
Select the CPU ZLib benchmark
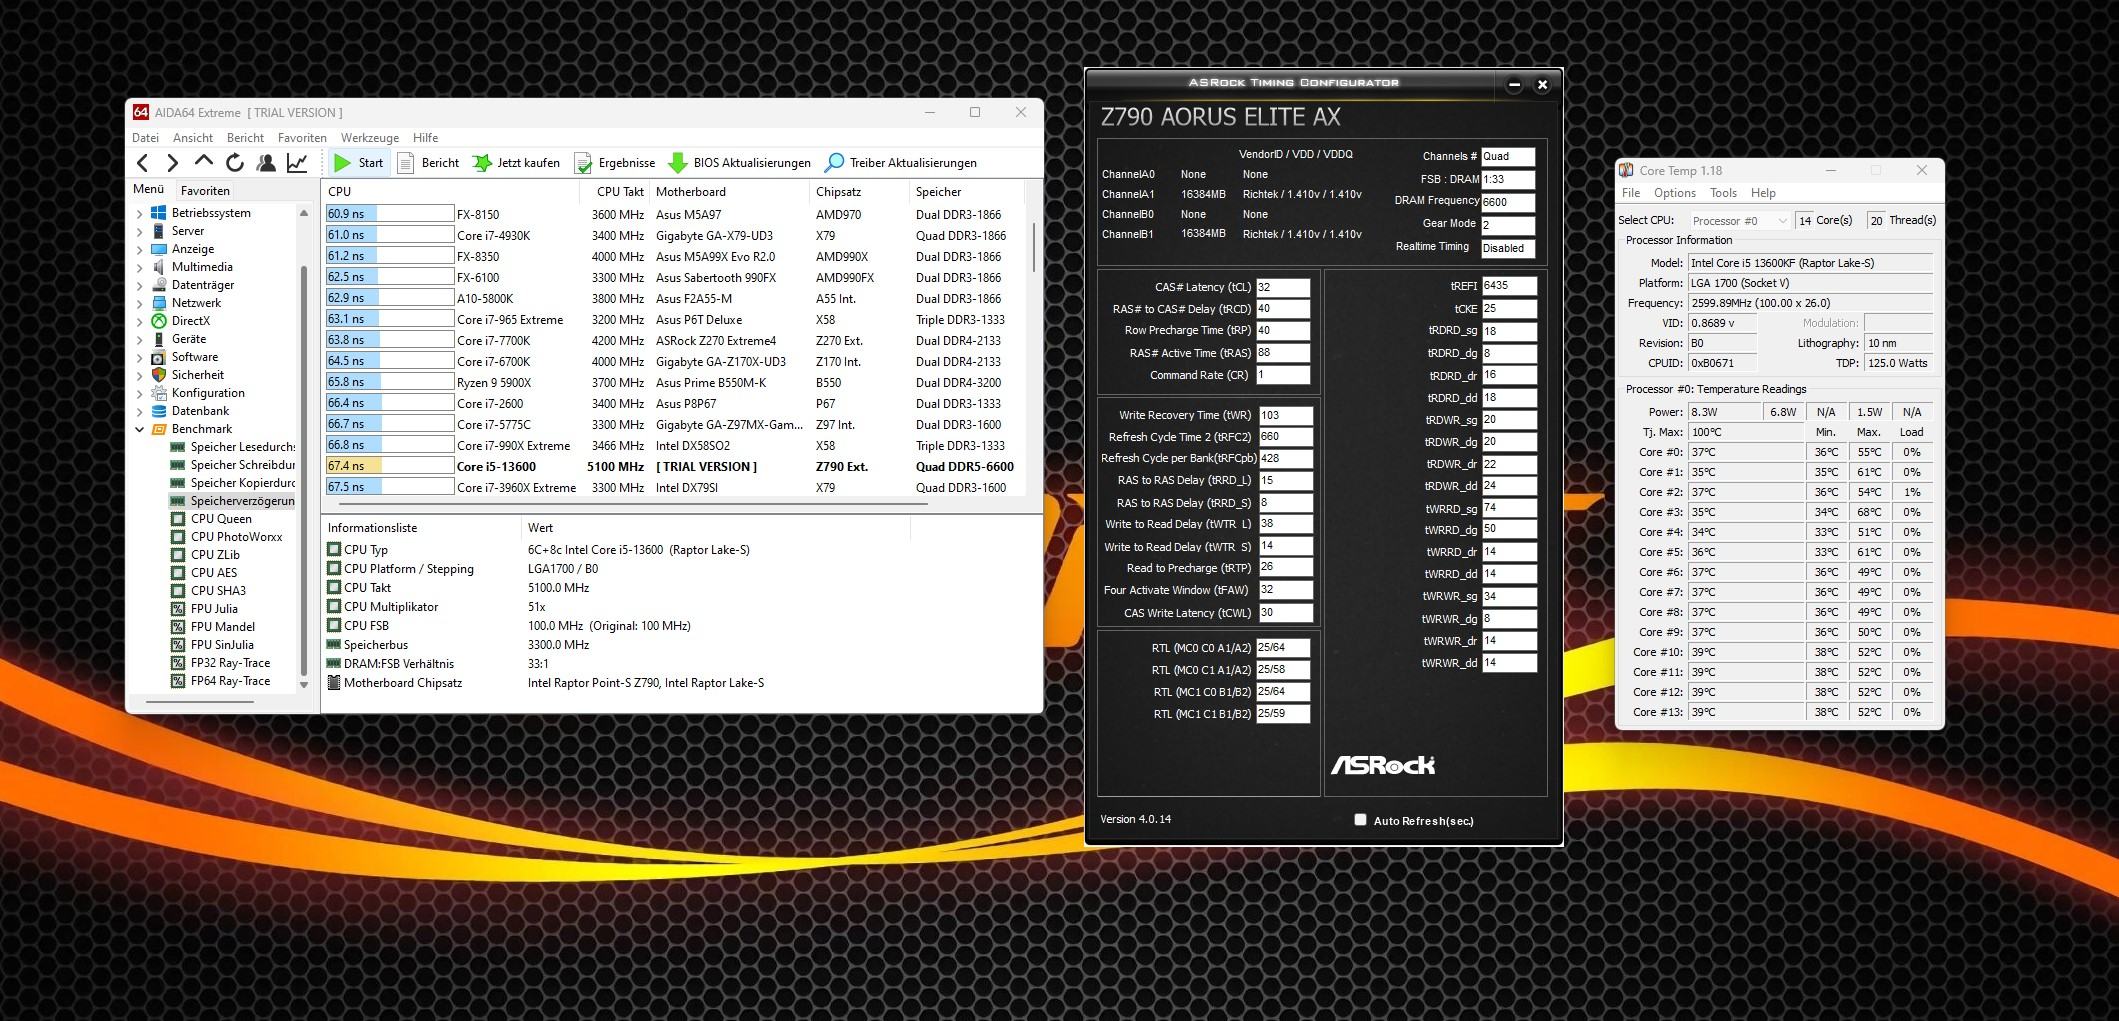pos(215,555)
